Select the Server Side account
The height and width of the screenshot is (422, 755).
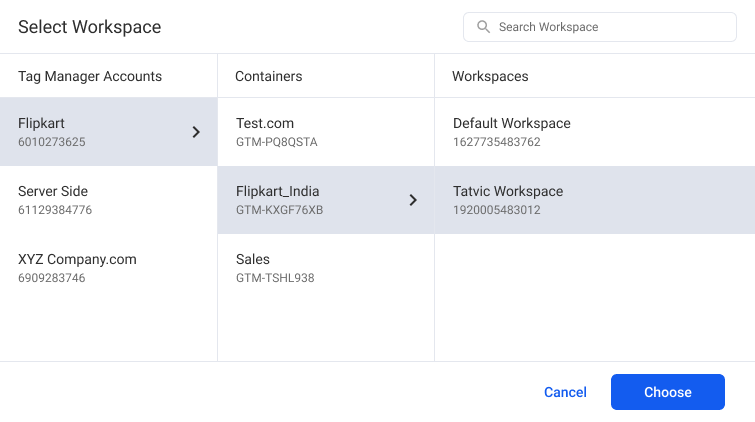point(108,200)
